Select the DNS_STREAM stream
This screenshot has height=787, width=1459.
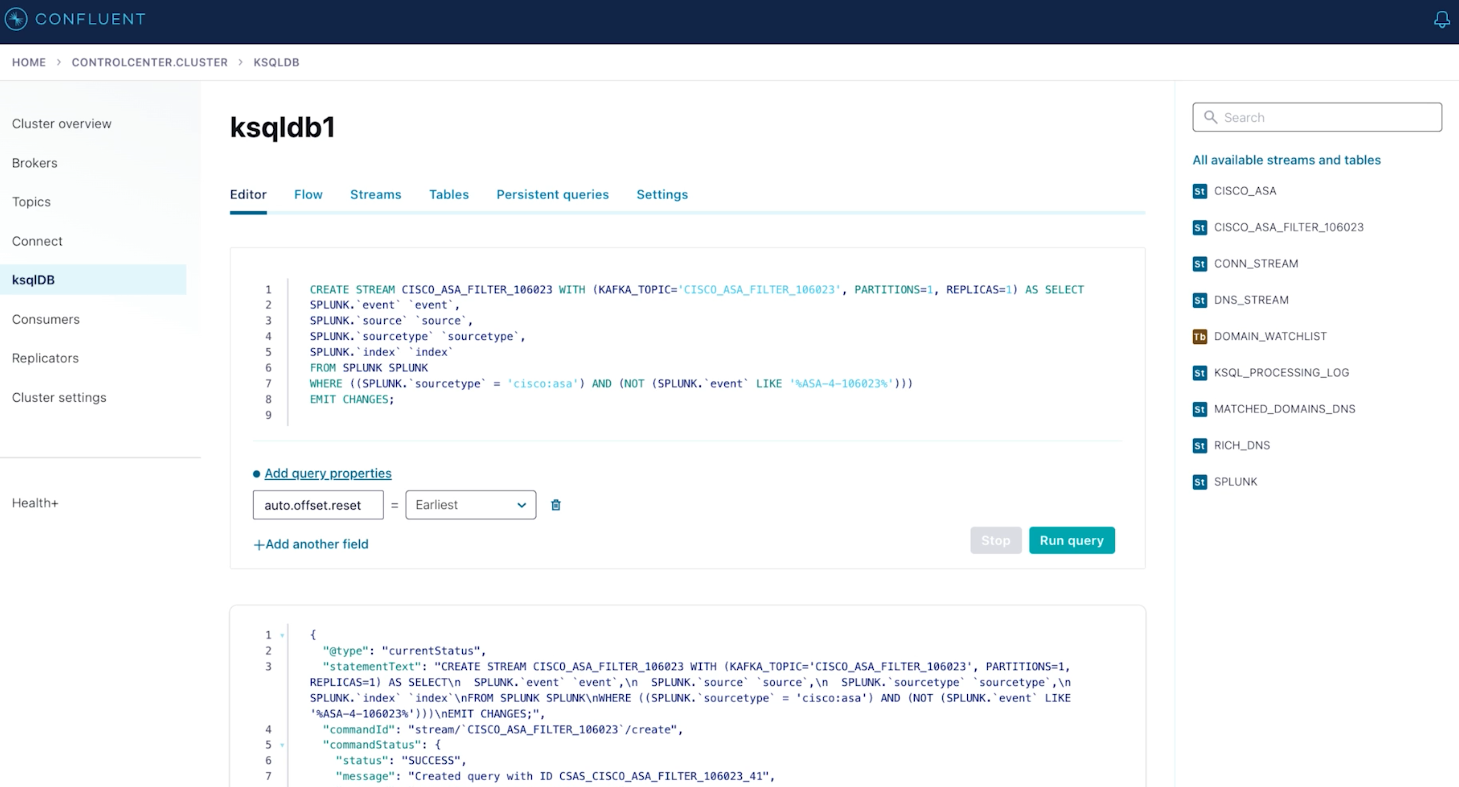pos(1251,300)
